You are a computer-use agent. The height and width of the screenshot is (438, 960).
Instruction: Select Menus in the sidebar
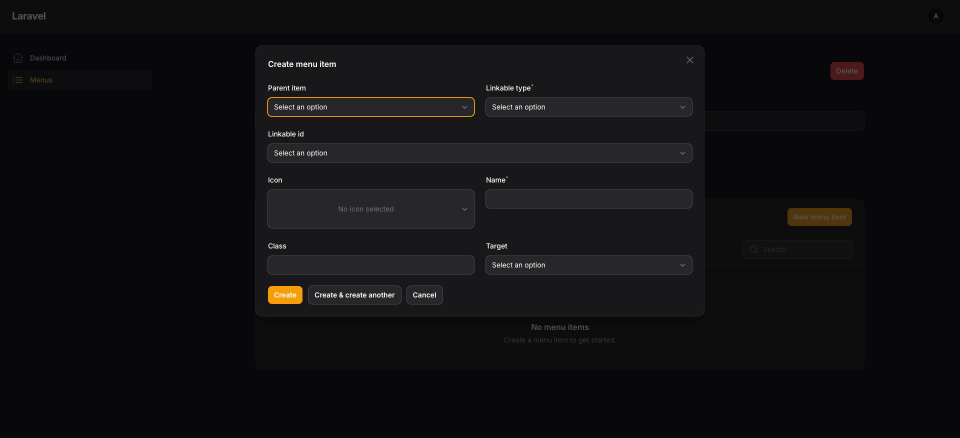42,80
